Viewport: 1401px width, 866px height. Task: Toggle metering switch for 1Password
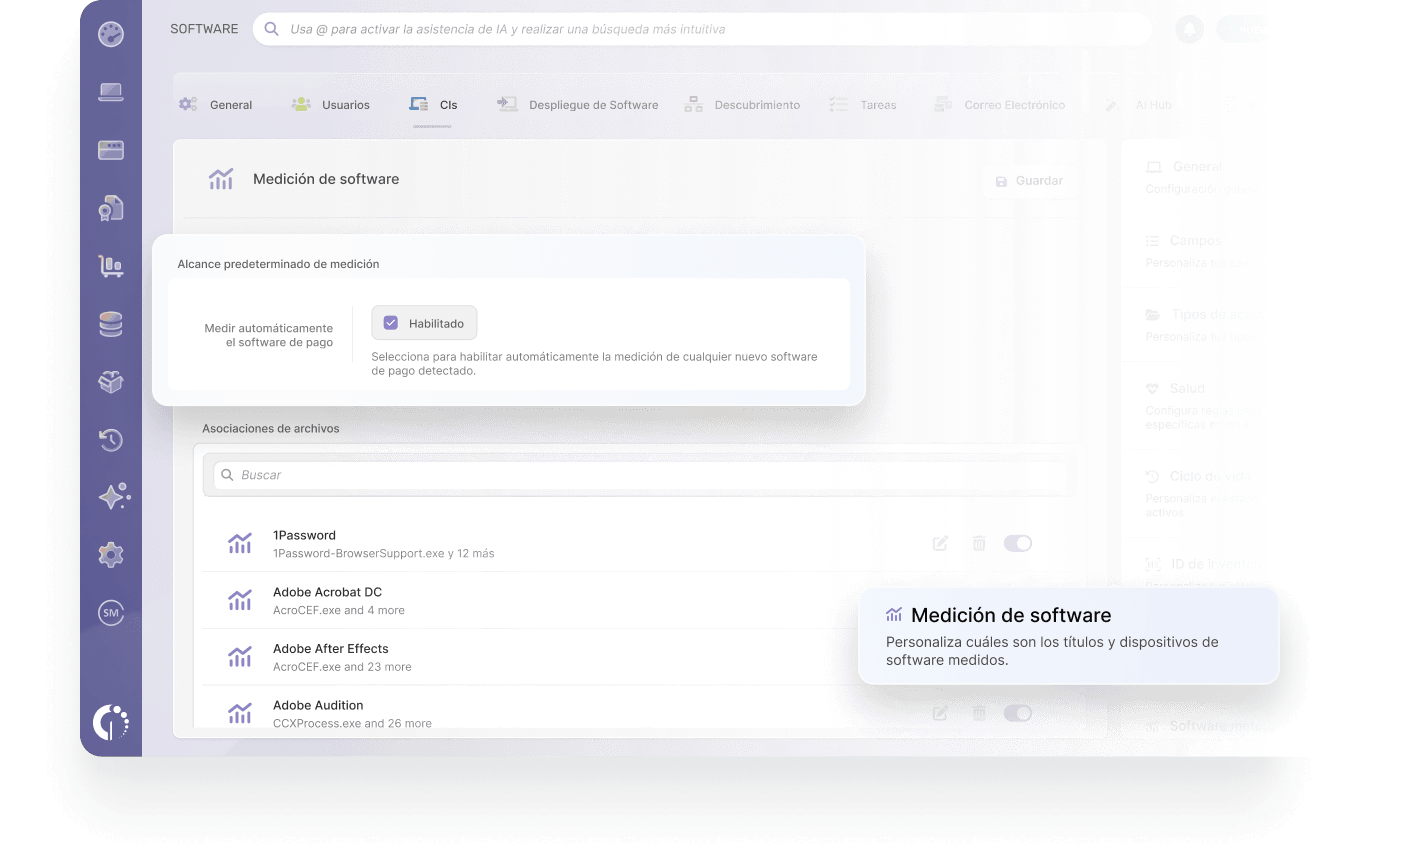pos(1018,543)
